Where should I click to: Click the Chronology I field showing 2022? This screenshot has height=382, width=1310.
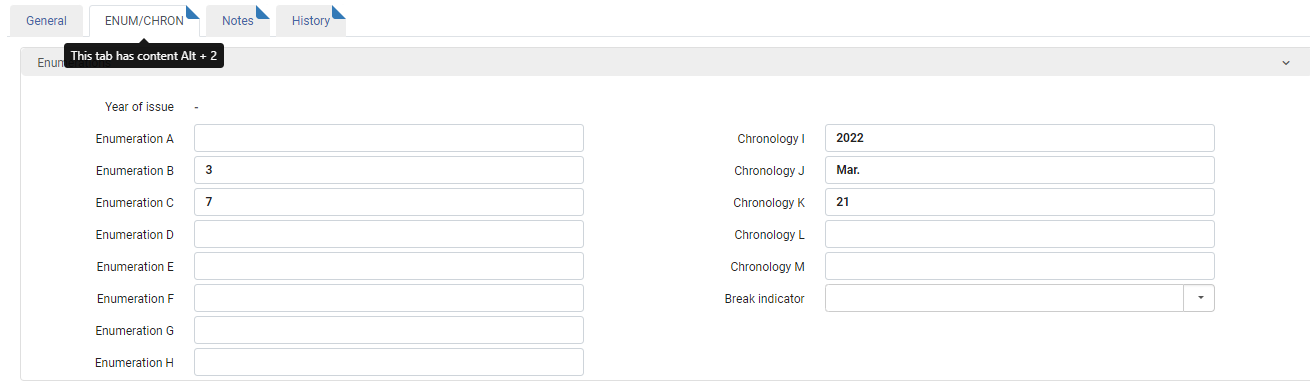[1020, 138]
